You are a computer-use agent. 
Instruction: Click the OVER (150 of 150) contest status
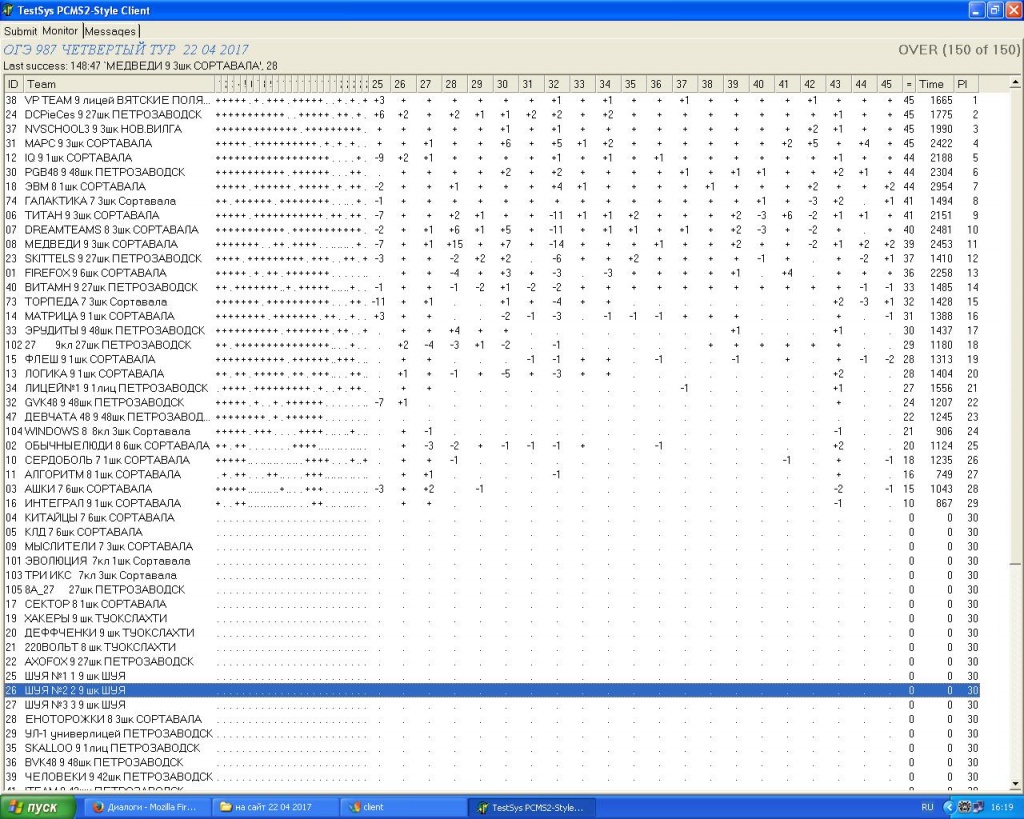pyautogui.click(x=959, y=50)
